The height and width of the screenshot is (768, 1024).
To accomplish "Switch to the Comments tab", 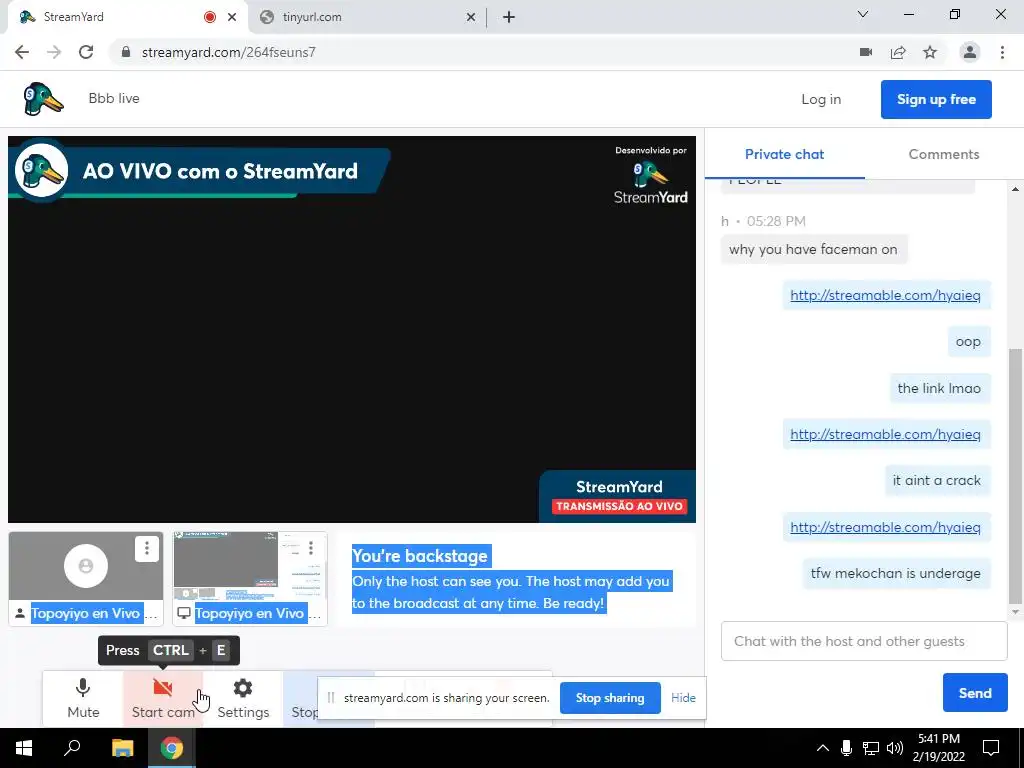I will [x=944, y=154].
